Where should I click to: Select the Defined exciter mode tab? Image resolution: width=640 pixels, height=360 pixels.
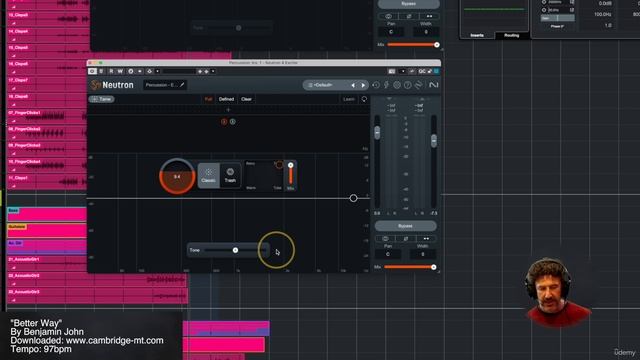tap(226, 99)
